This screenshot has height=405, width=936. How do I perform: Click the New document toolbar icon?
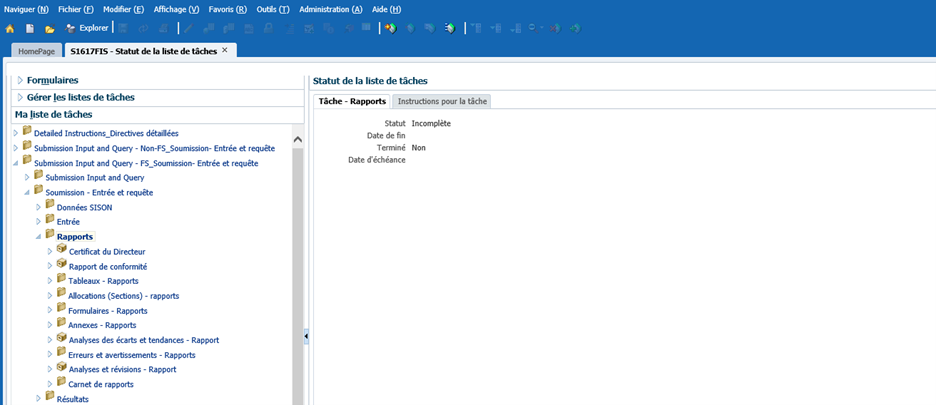pyautogui.click(x=29, y=28)
